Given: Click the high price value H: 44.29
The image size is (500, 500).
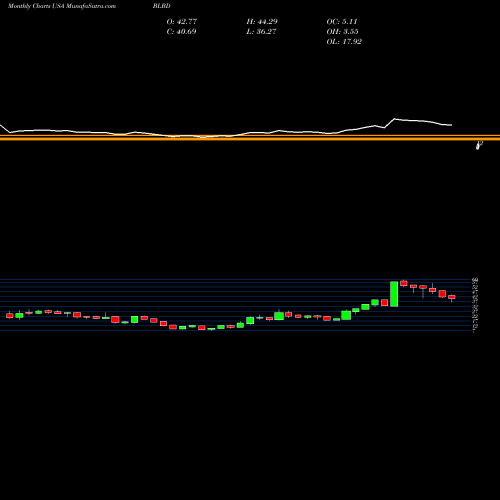Looking at the screenshot, I should pyautogui.click(x=262, y=22).
